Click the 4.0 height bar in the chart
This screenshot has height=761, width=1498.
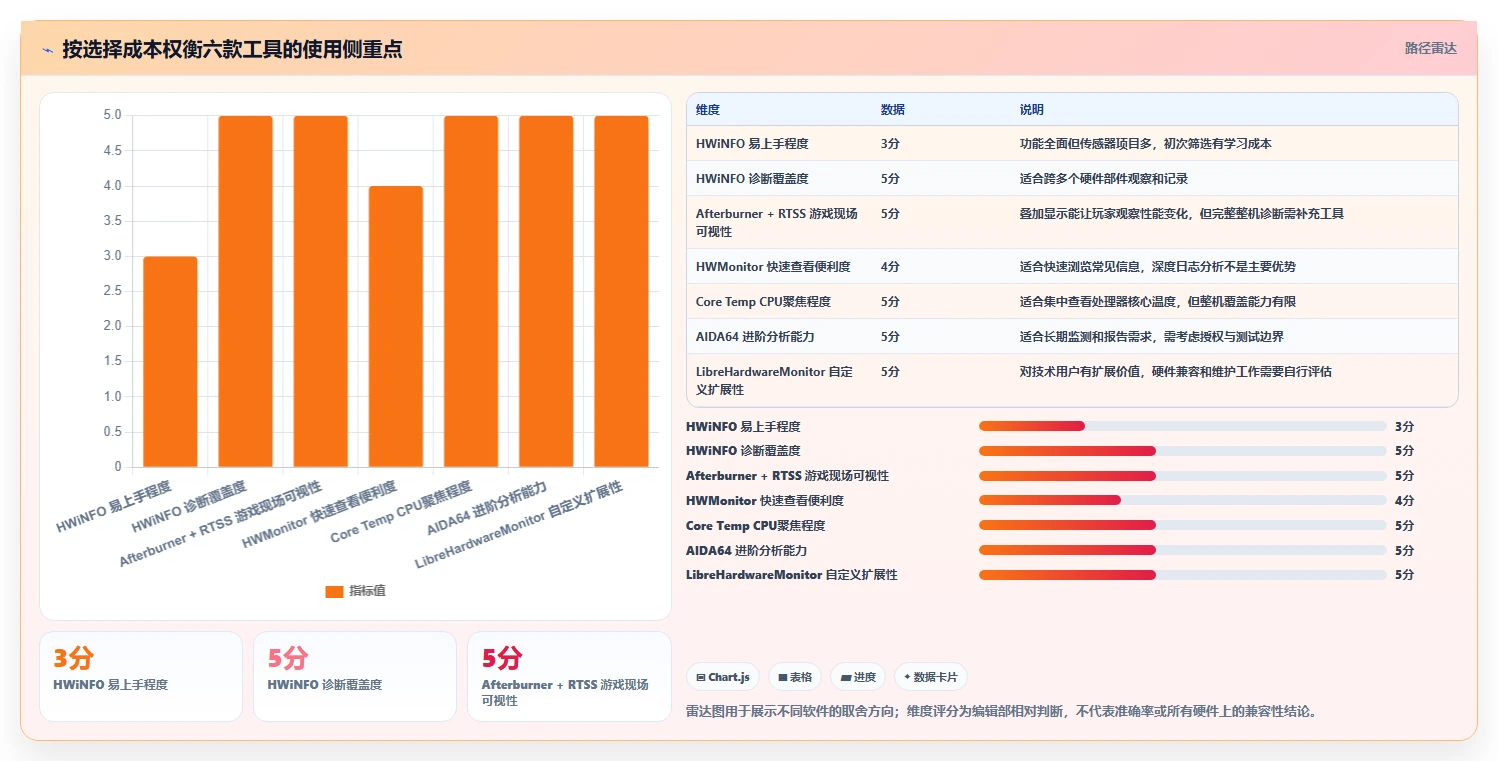(396, 326)
